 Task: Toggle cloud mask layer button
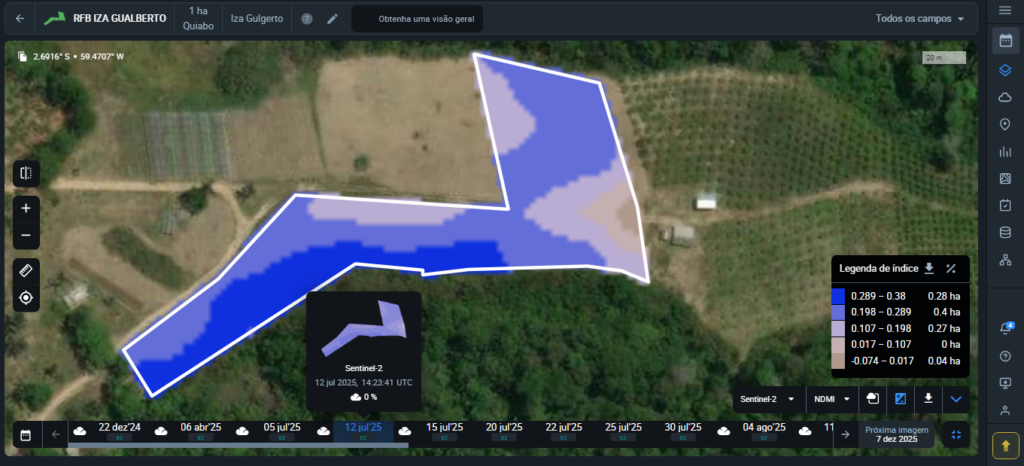pyautogui.click(x=873, y=398)
